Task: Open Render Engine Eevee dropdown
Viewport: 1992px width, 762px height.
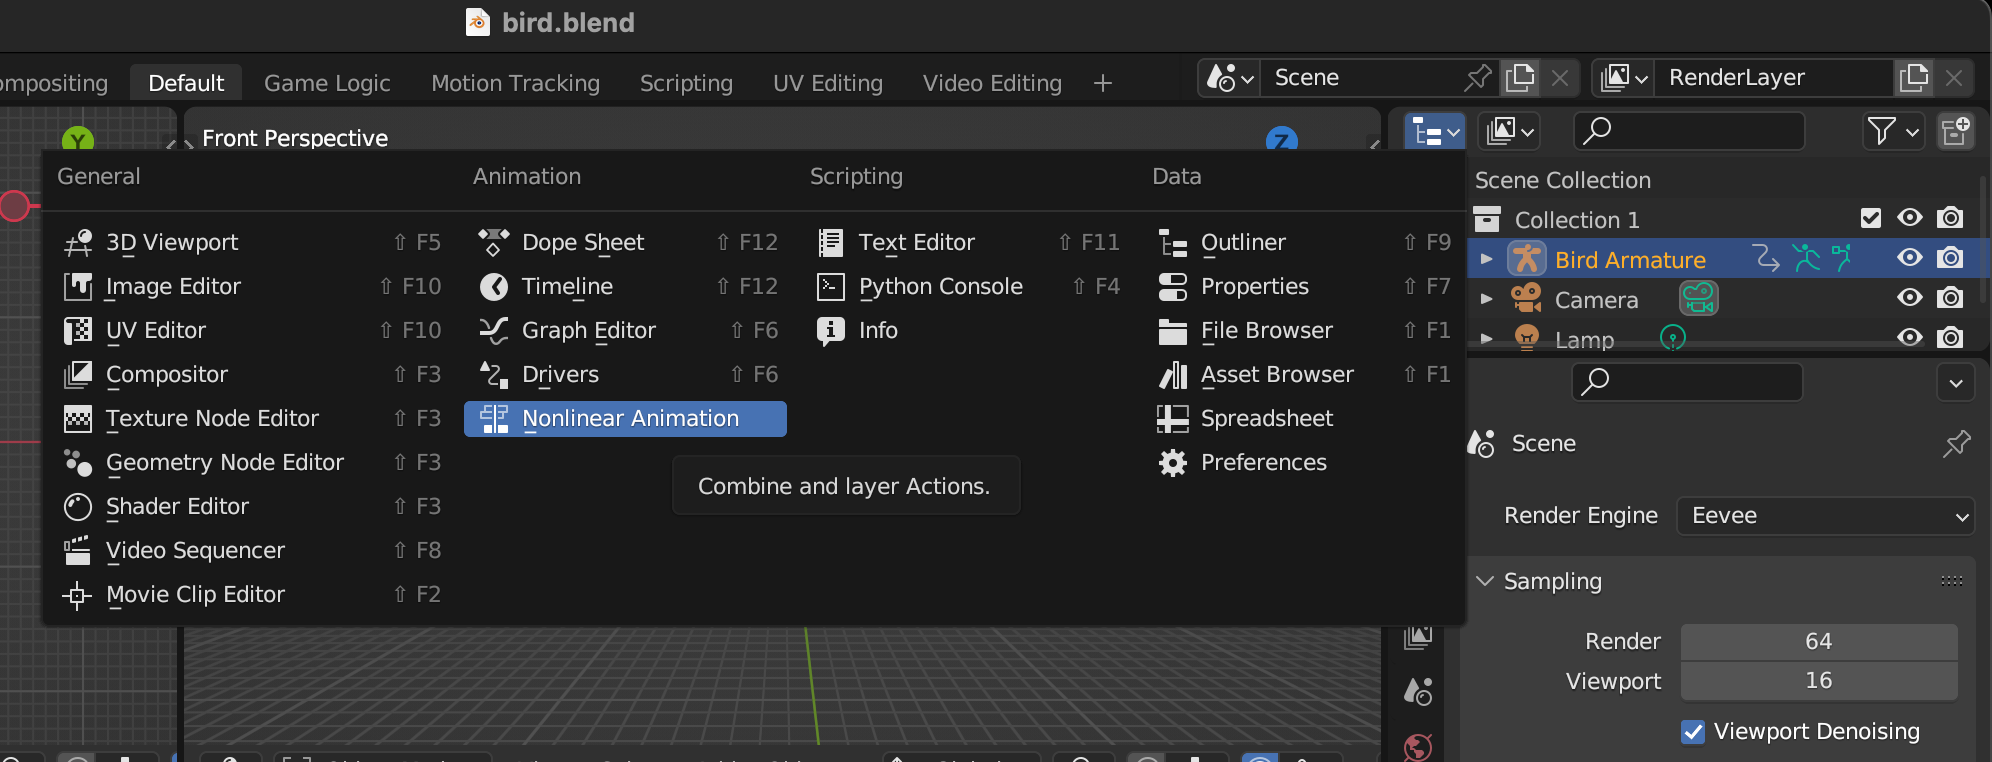Action: [1826, 516]
